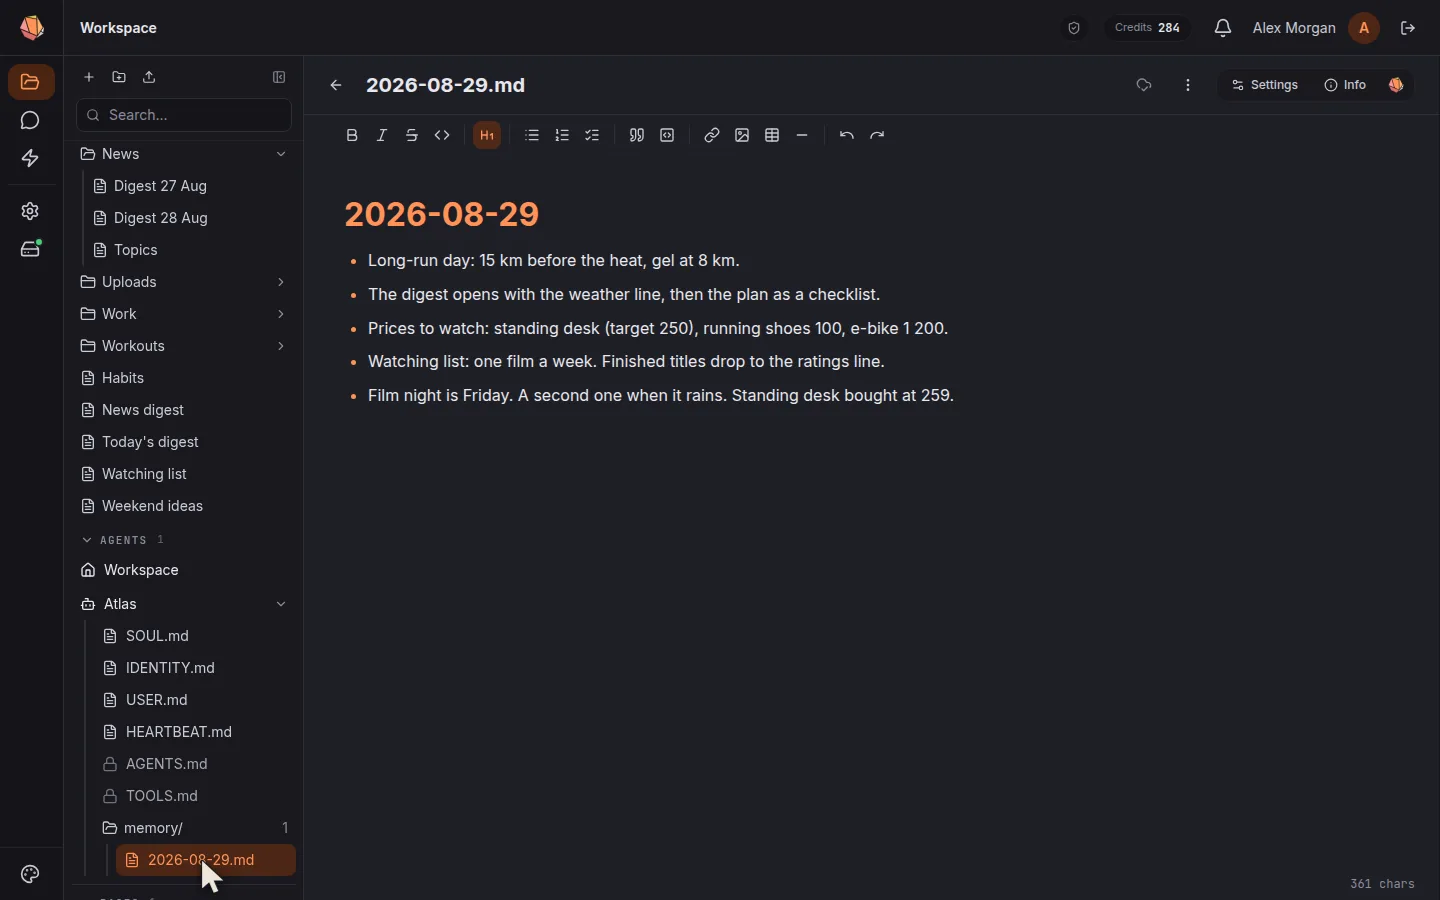Expand the Uploads folder
This screenshot has width=1440, height=900.
pos(281,282)
